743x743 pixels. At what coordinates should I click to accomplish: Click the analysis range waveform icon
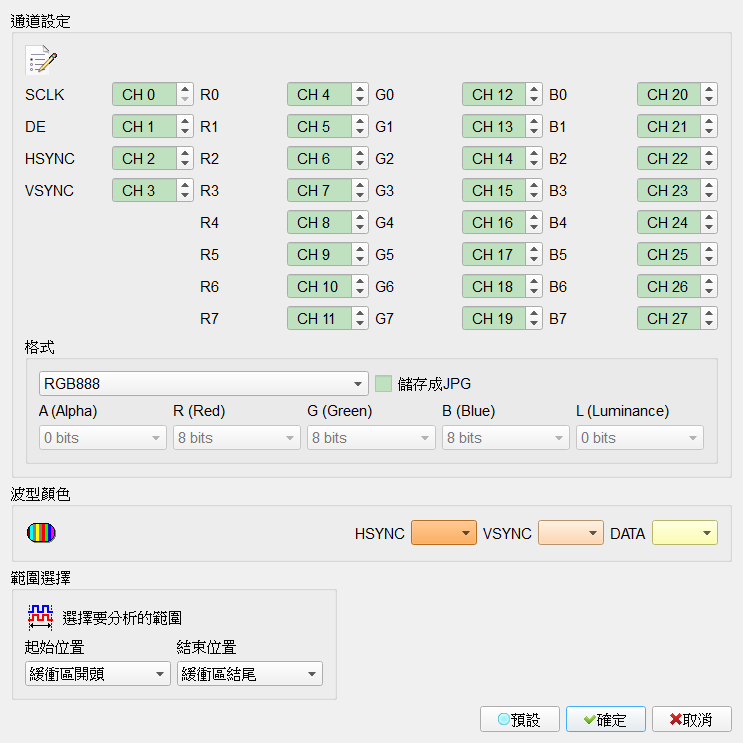[x=40, y=617]
